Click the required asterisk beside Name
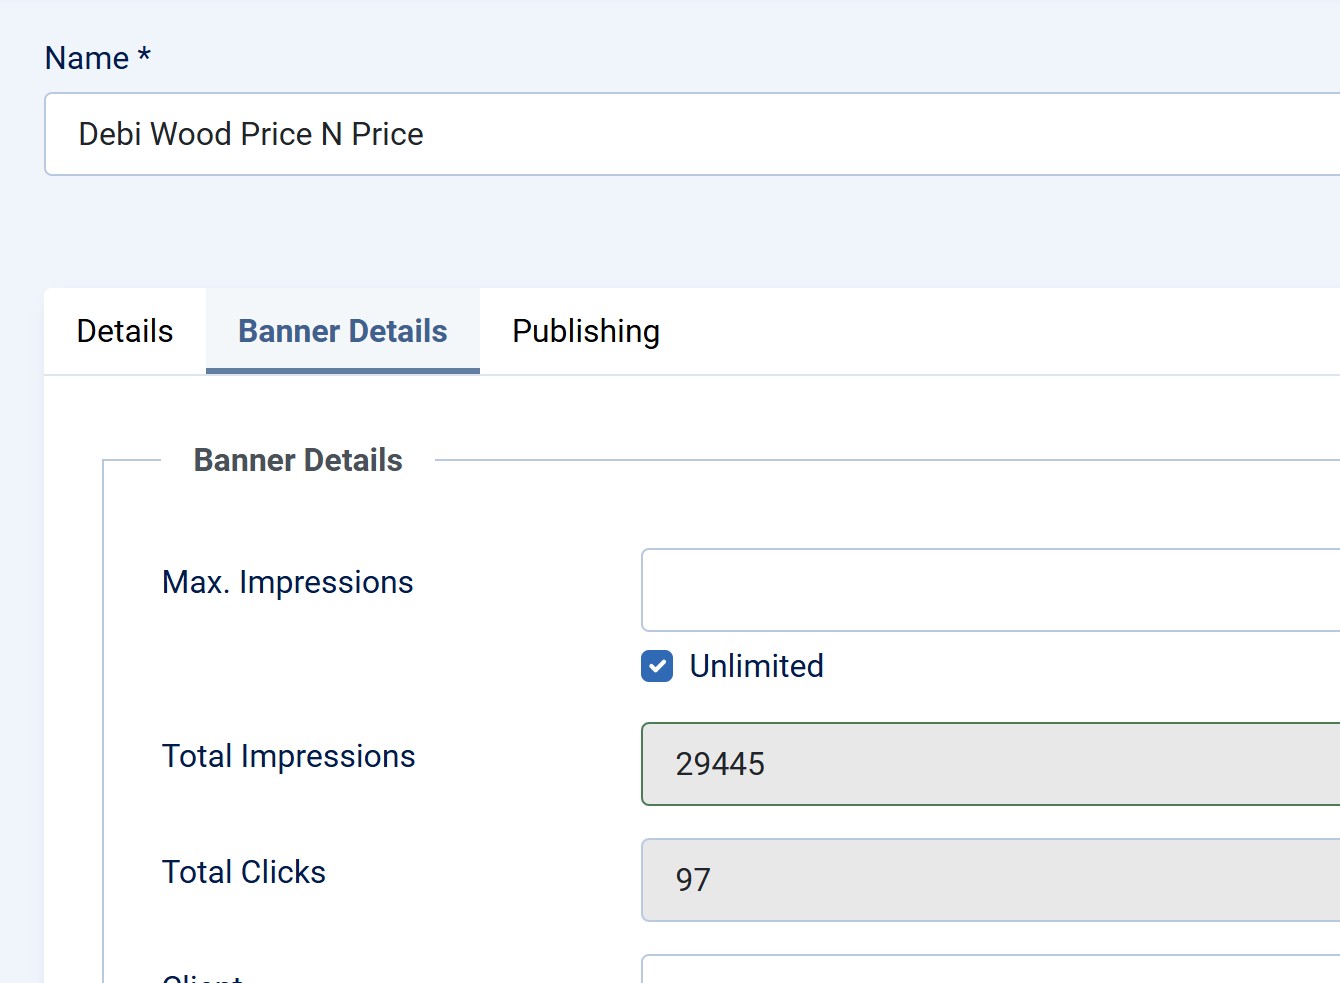This screenshot has height=983, width=1340. pos(144,56)
